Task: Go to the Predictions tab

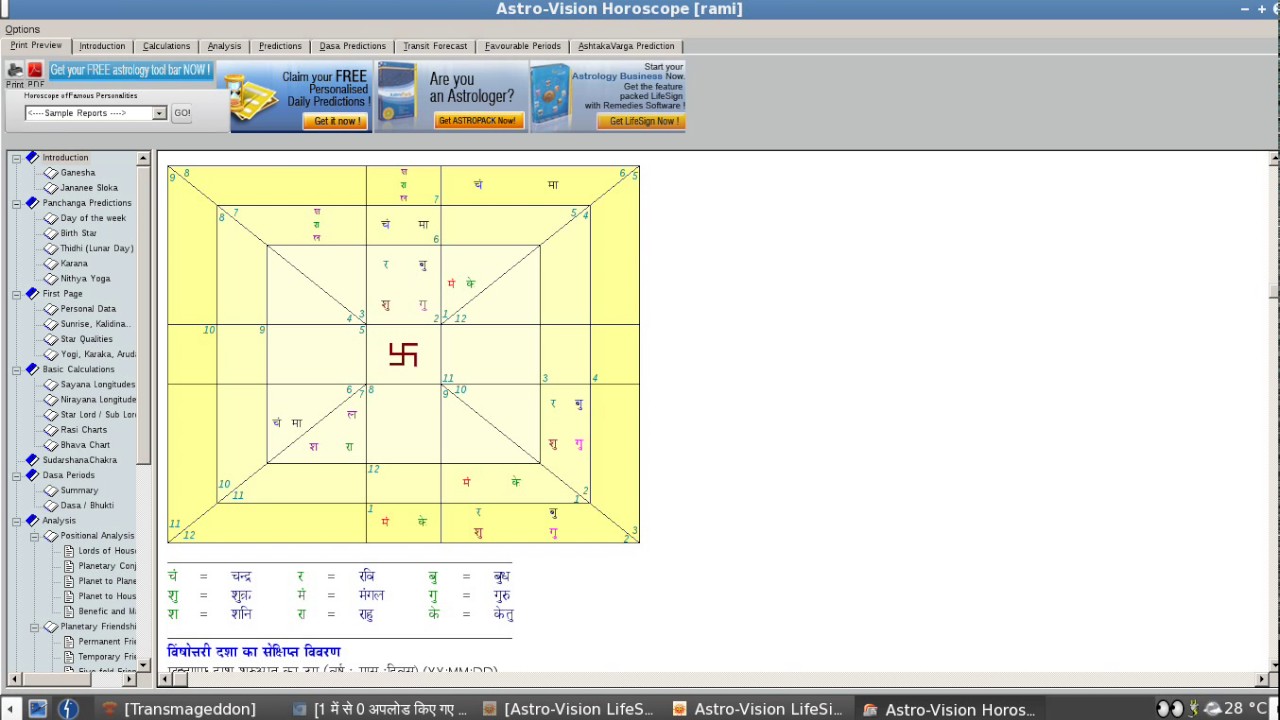Action: point(280,46)
